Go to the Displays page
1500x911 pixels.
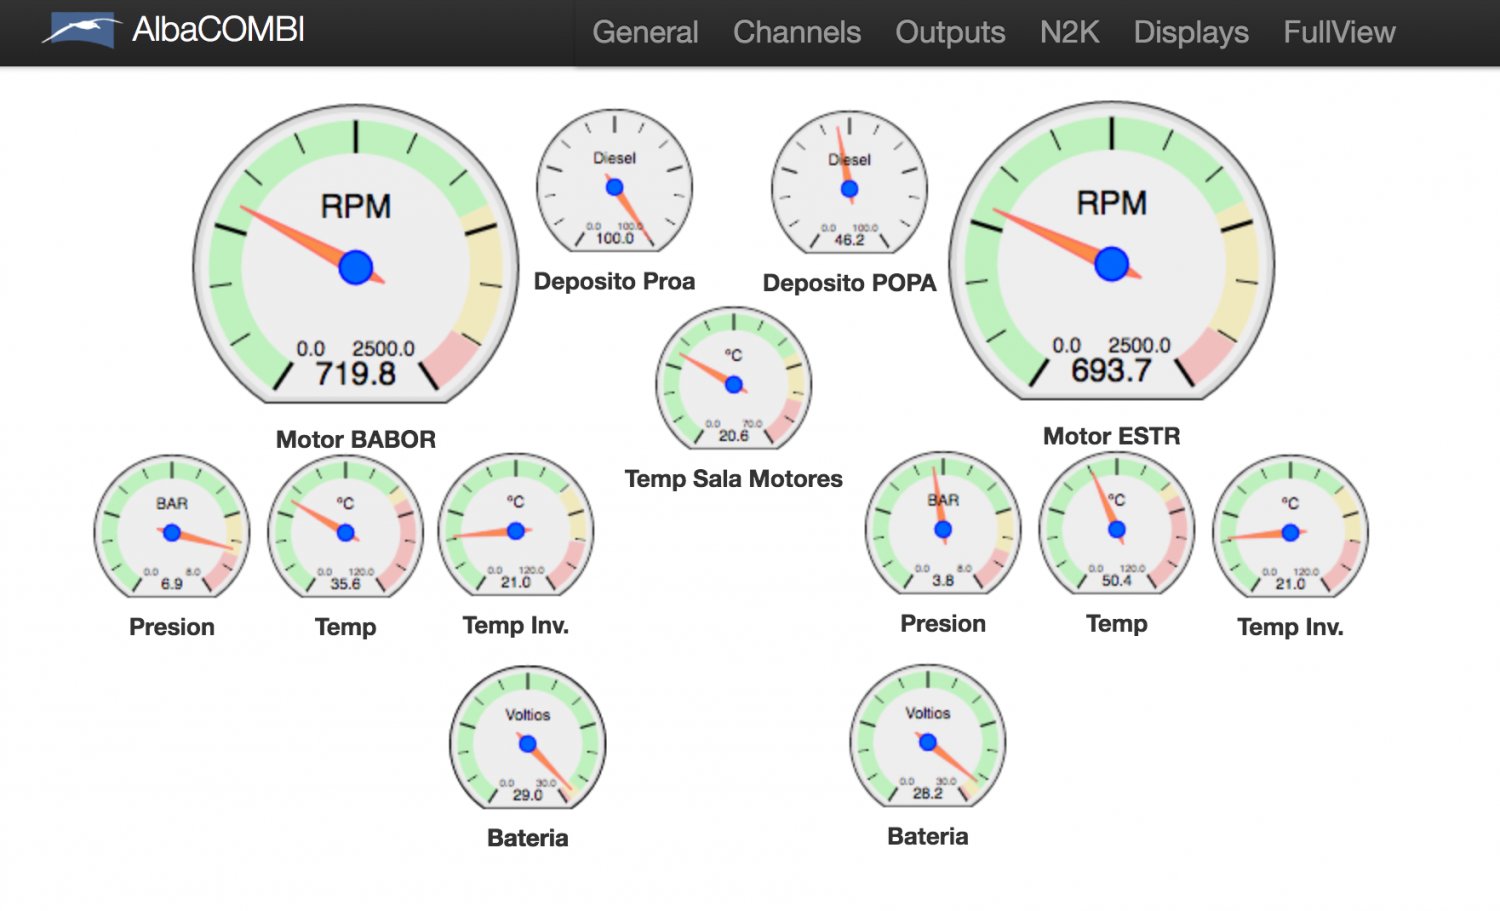[1190, 32]
